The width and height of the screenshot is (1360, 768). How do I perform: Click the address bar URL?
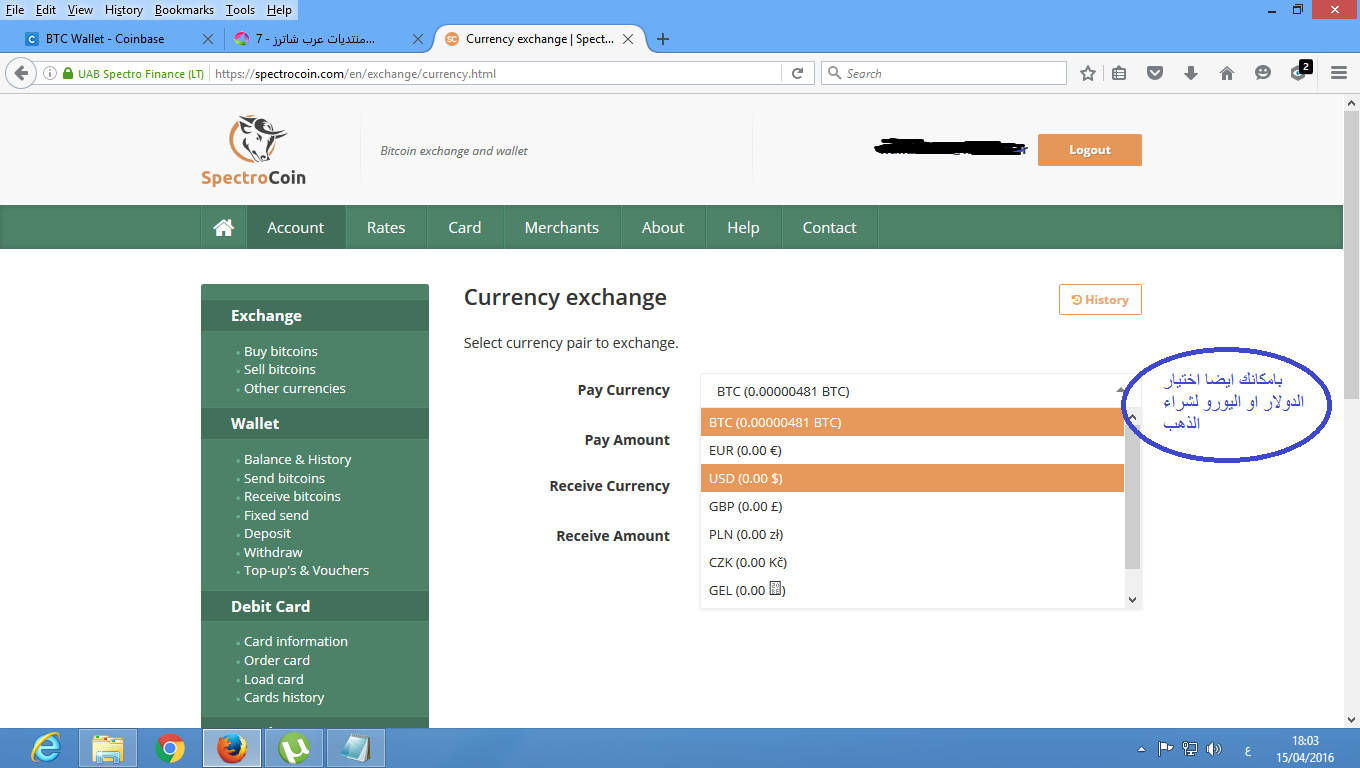pyautogui.click(x=356, y=73)
